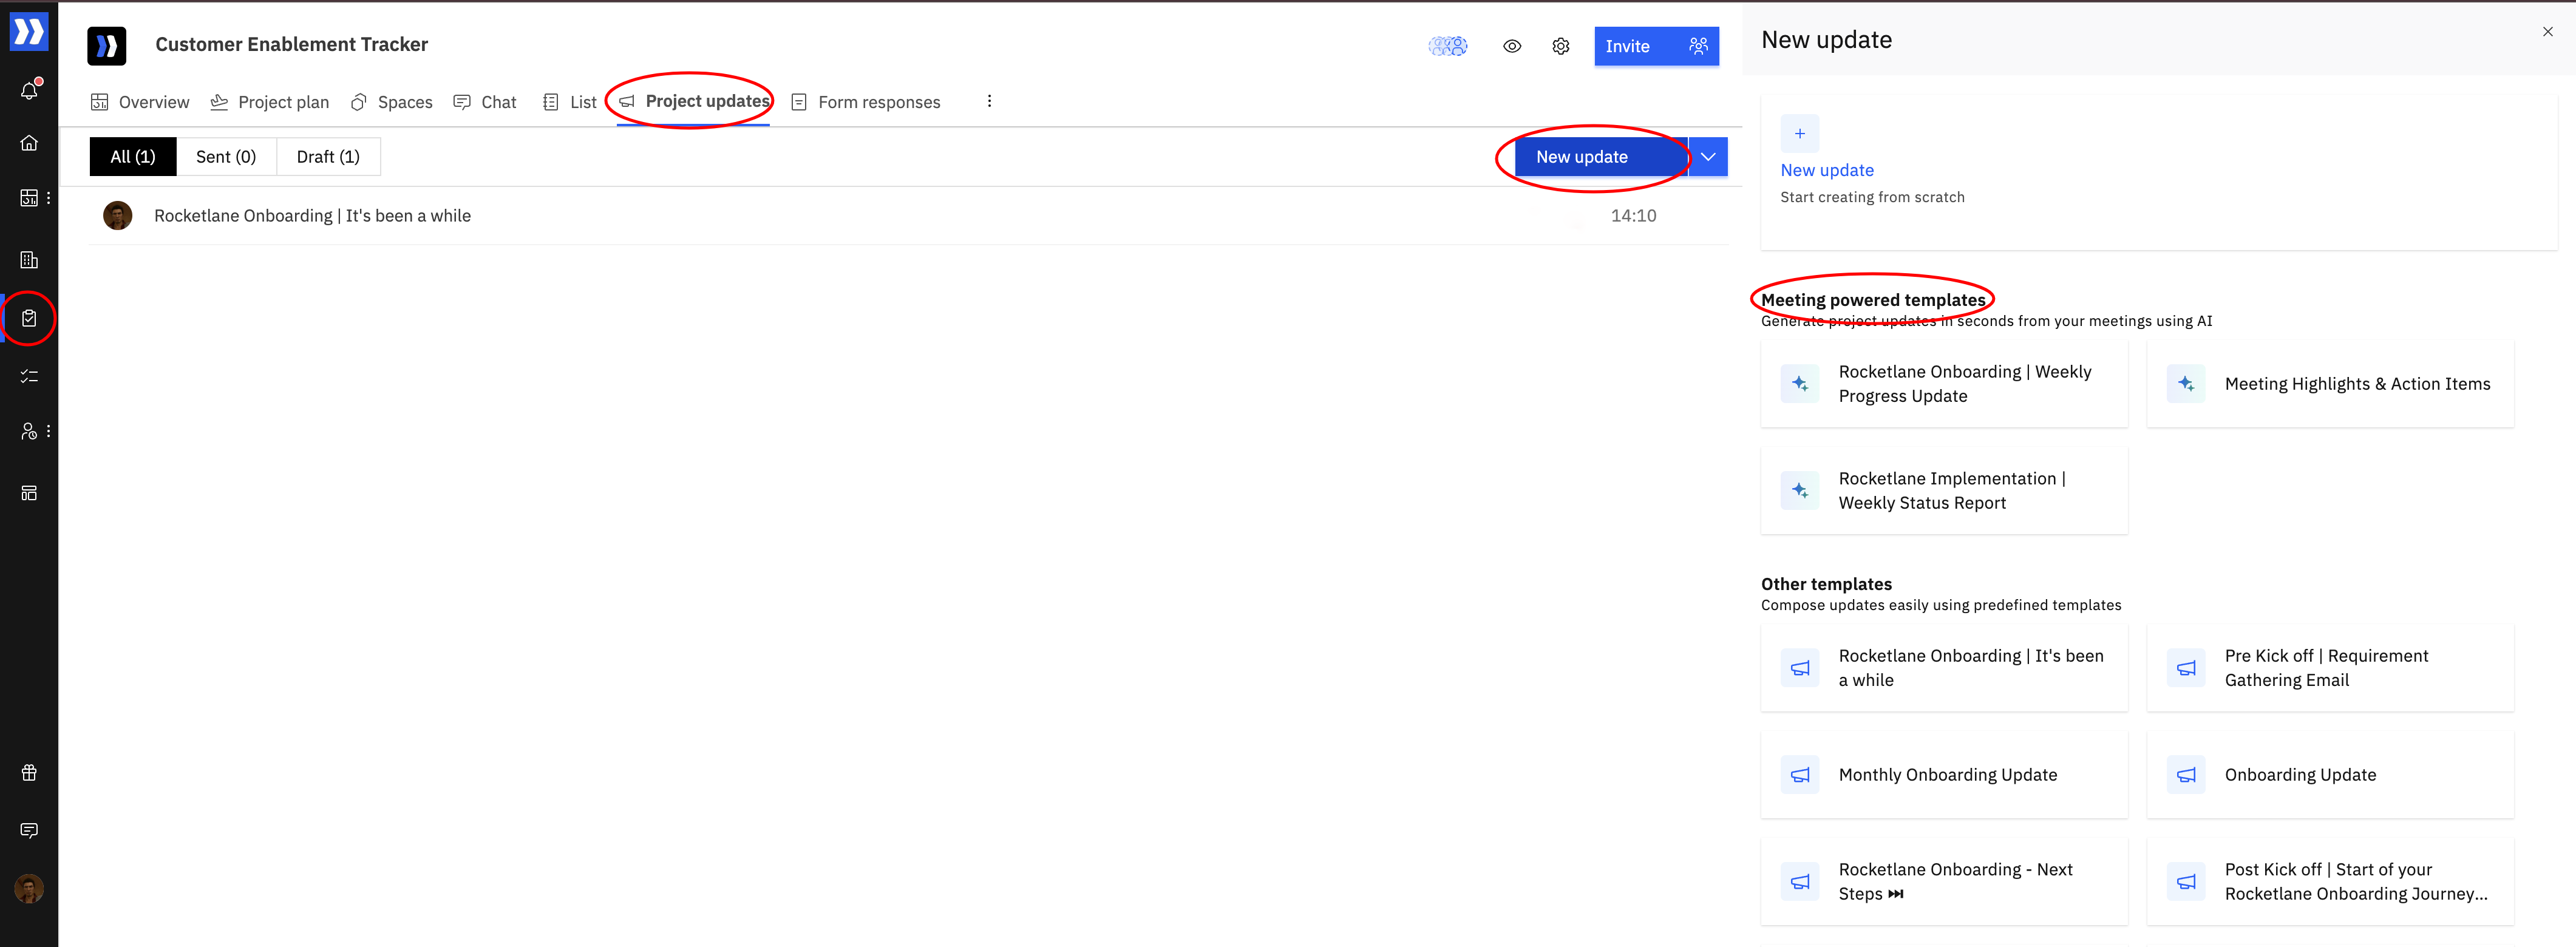Open the task checklist sidebar icon
This screenshot has width=2576, height=947.
29,376
